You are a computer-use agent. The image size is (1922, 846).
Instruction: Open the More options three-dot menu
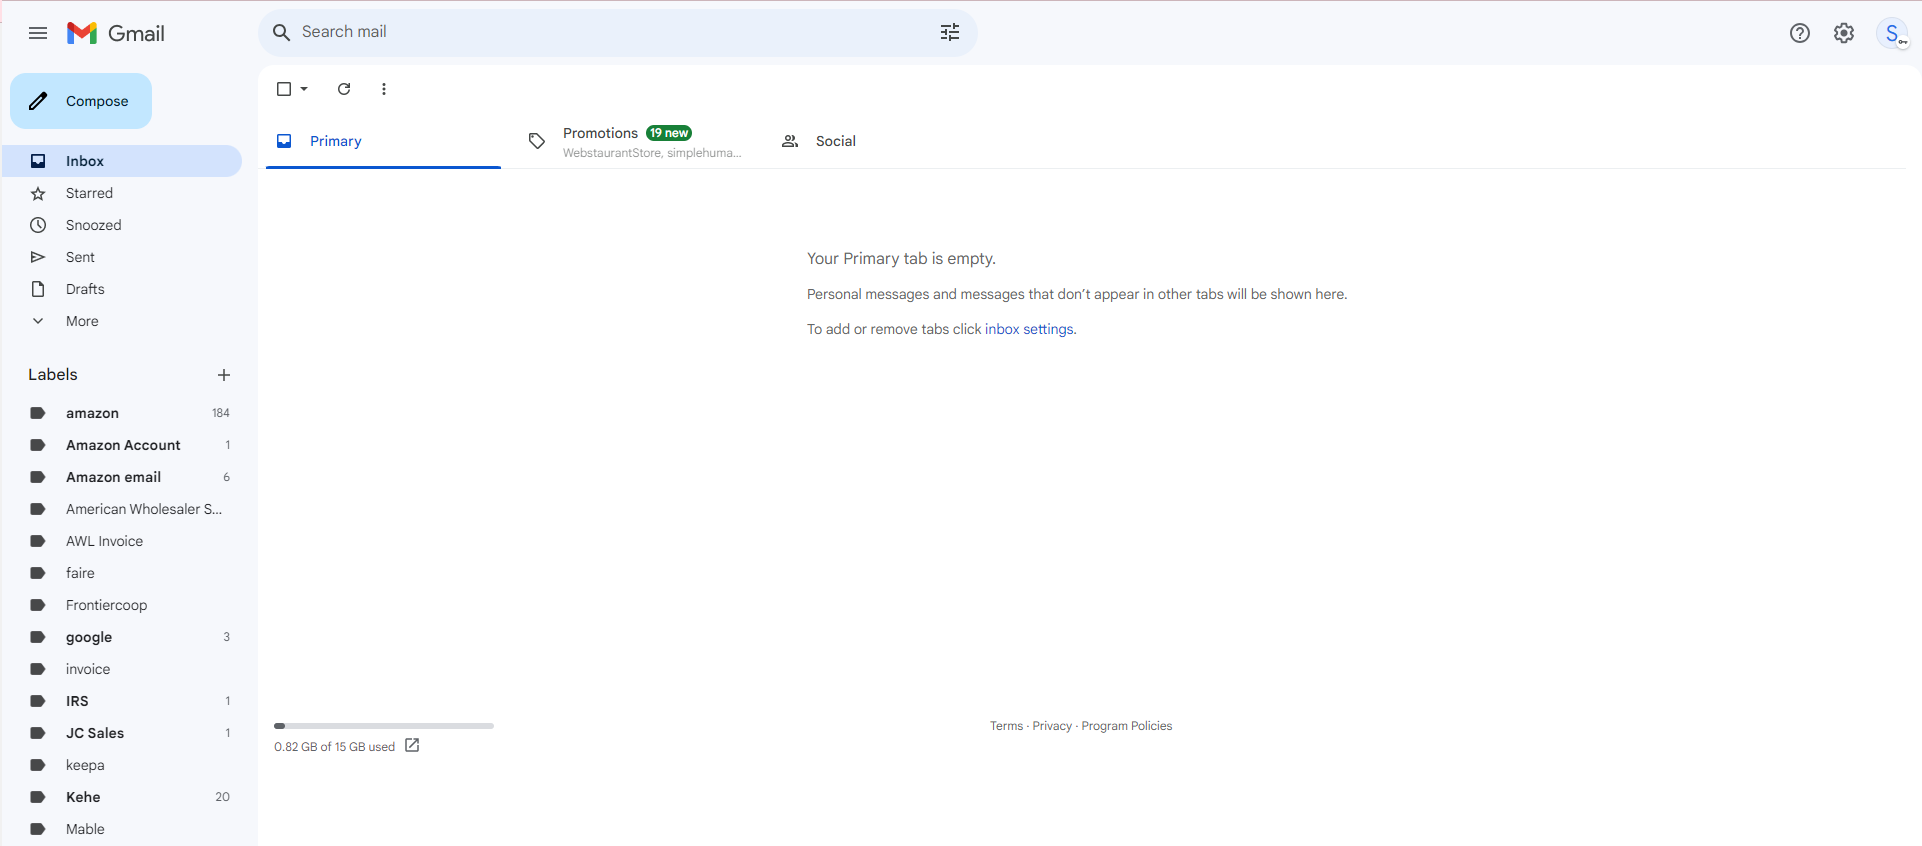[x=384, y=89]
